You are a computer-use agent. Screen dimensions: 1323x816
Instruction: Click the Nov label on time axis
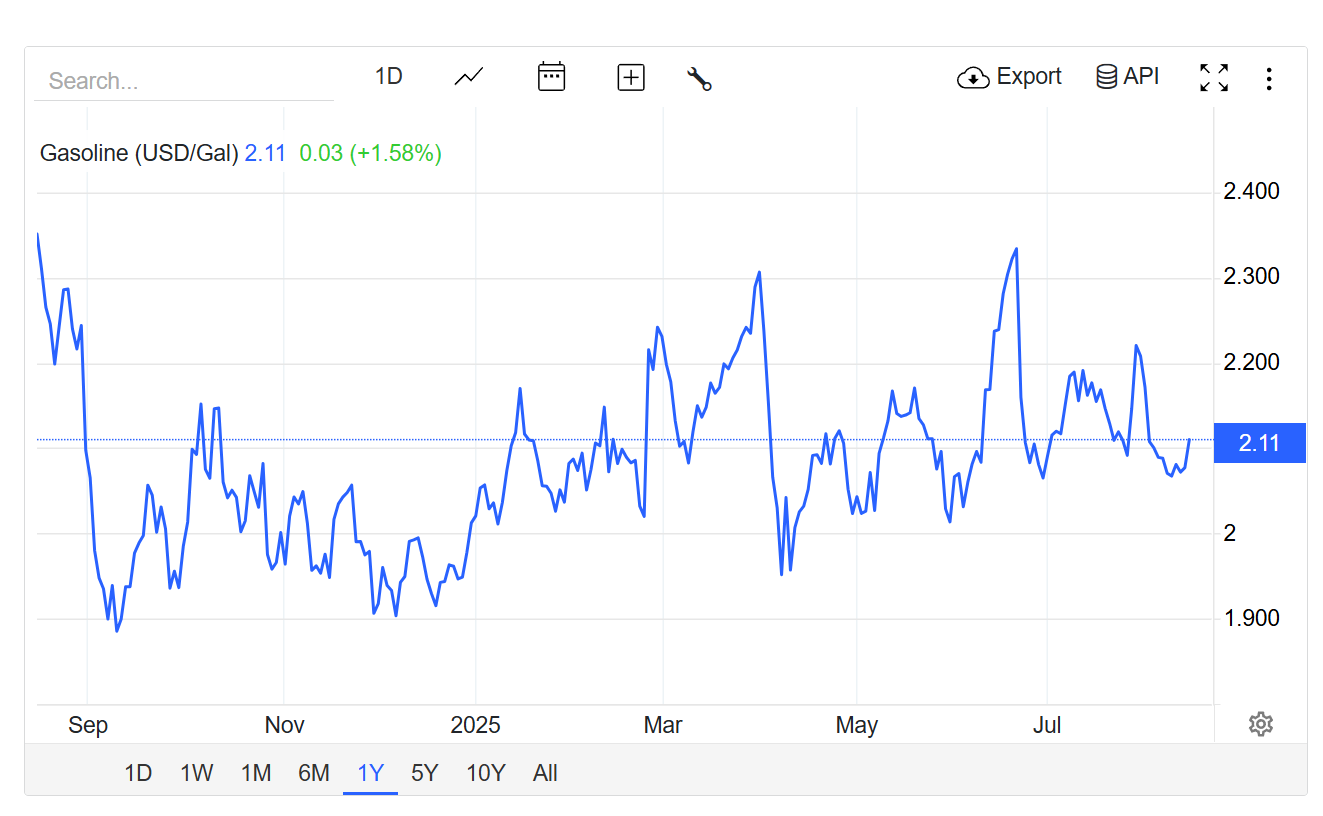(284, 726)
